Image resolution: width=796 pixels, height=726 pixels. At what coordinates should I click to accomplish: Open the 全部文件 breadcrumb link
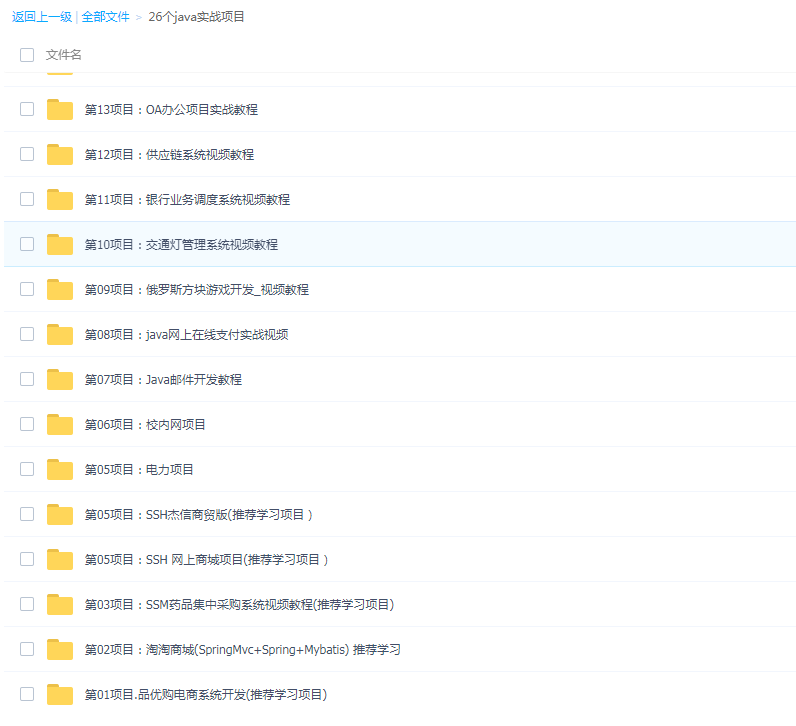point(106,17)
